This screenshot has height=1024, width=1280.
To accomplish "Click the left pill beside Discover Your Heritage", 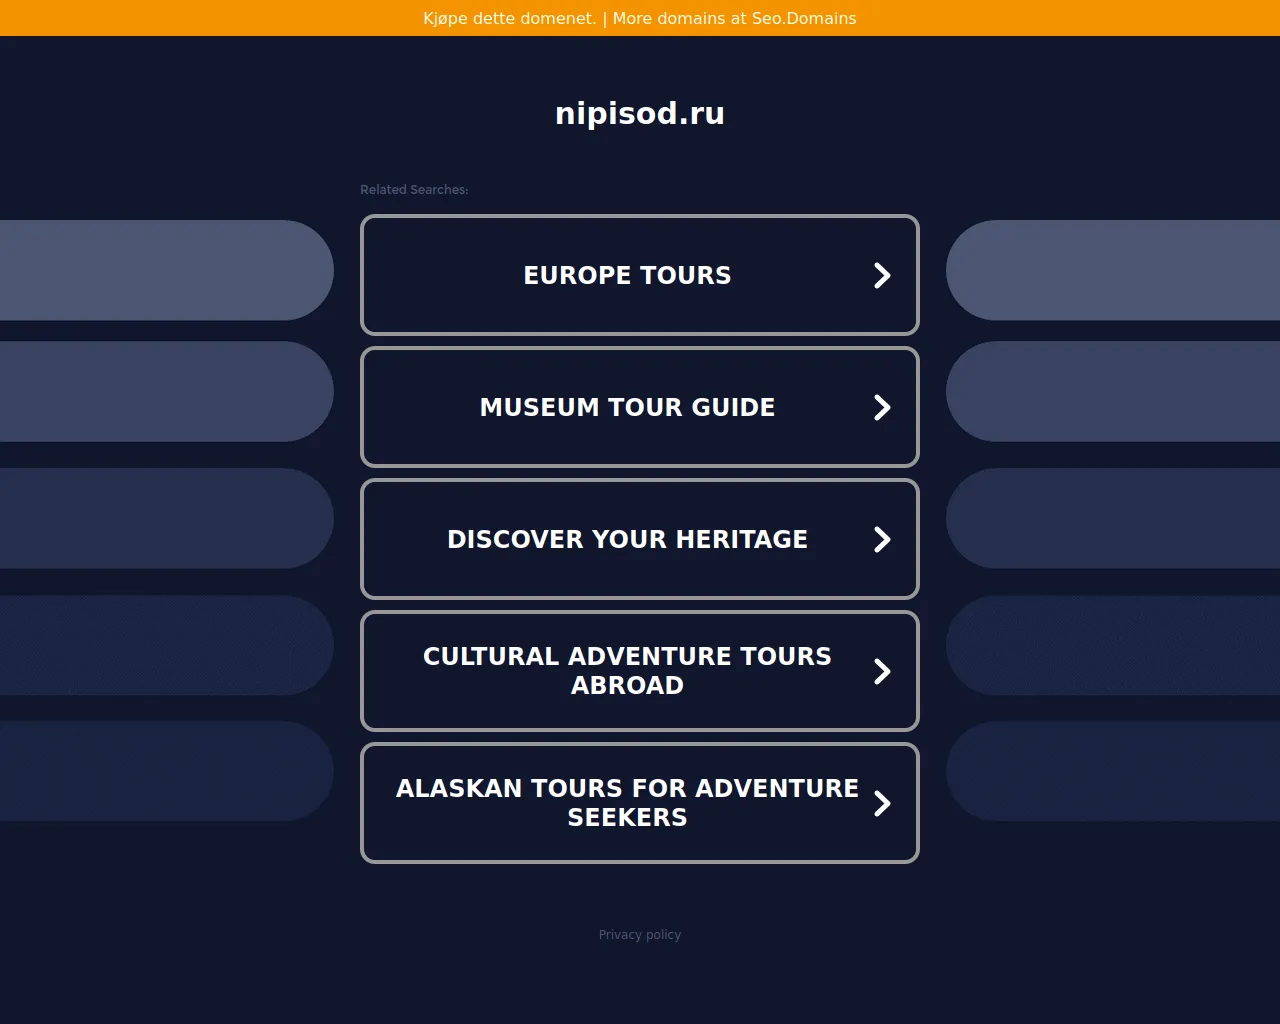I will tap(165, 518).
